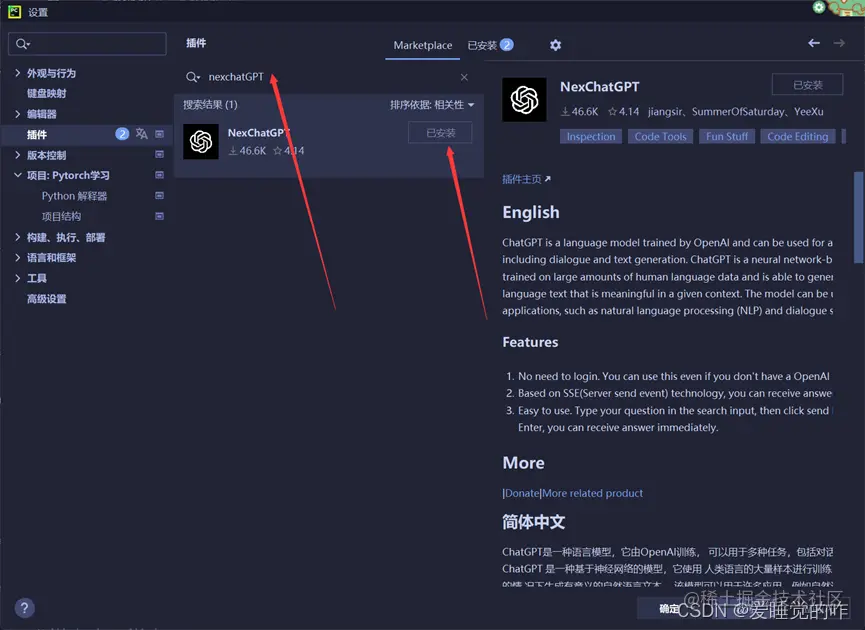Click project-level icon beside 项目: Pytorch学习

159,175
